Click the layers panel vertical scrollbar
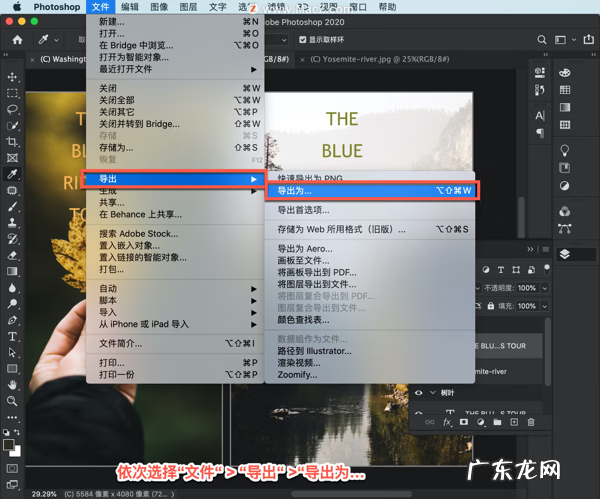The width and height of the screenshot is (600, 499). click(x=548, y=351)
